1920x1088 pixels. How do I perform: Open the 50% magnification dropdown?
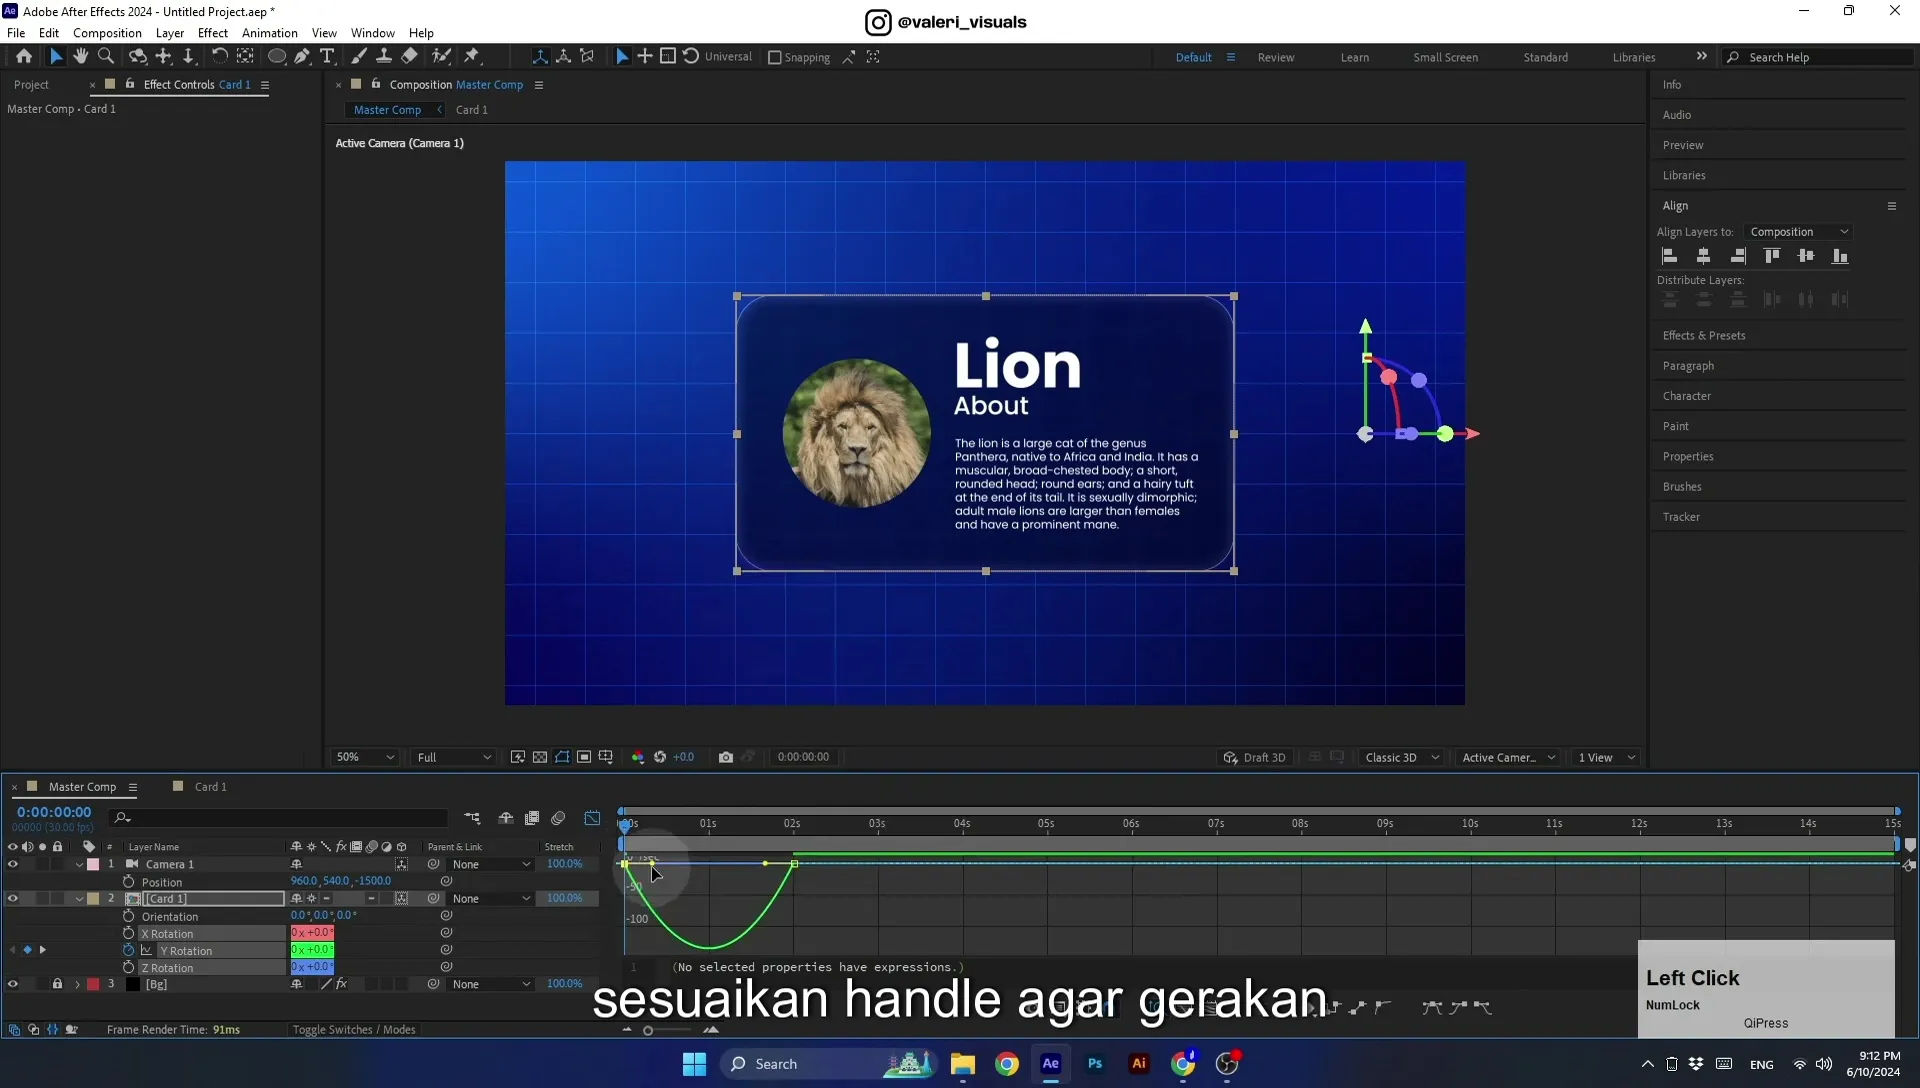(x=365, y=757)
